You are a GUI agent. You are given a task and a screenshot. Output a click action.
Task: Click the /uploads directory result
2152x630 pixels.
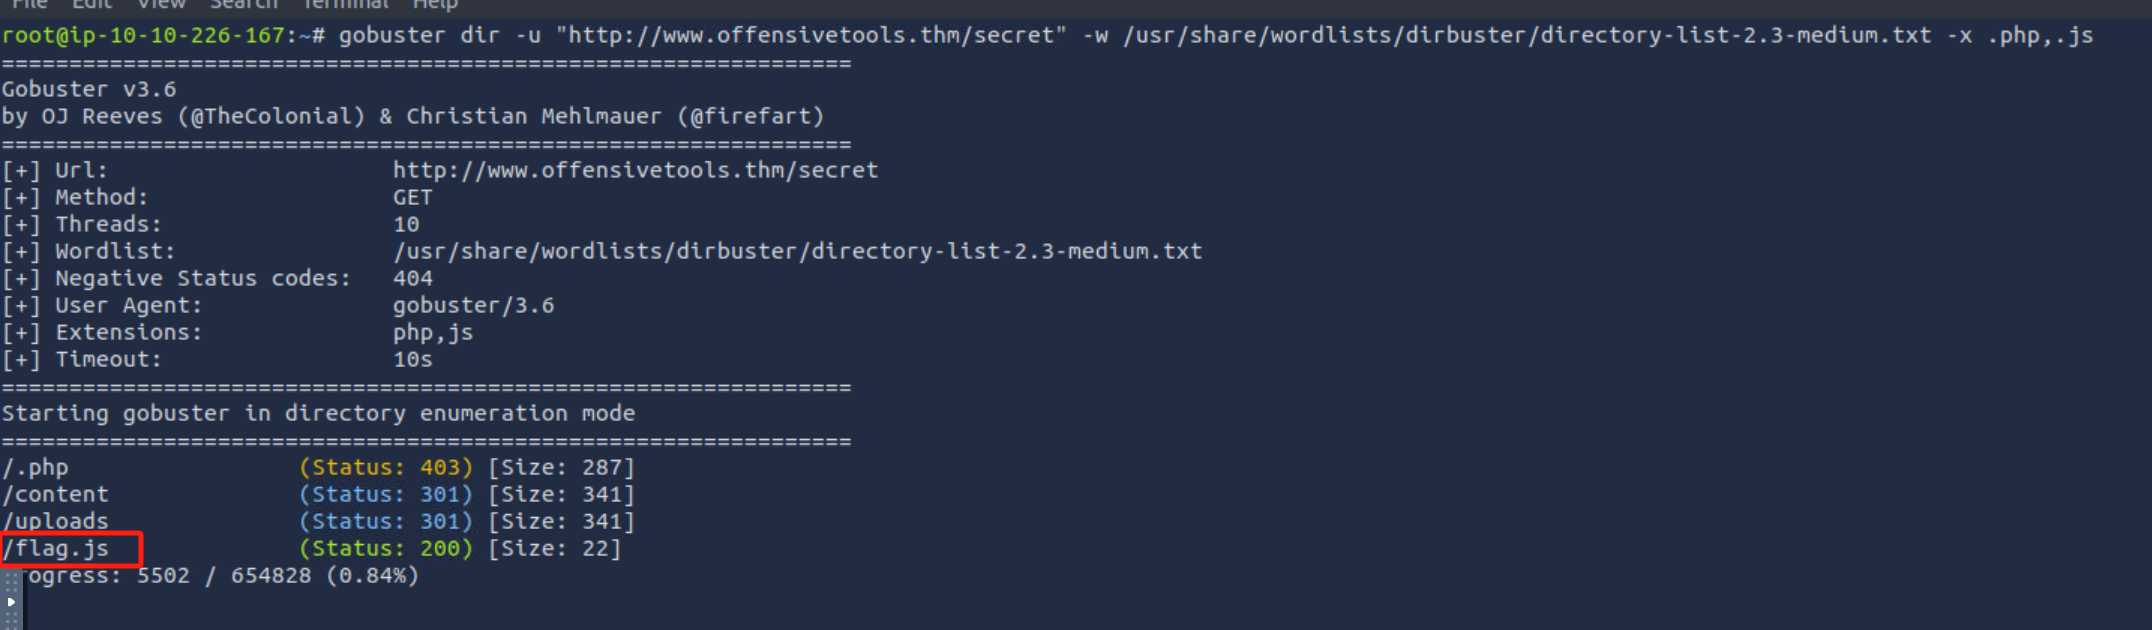(56, 521)
